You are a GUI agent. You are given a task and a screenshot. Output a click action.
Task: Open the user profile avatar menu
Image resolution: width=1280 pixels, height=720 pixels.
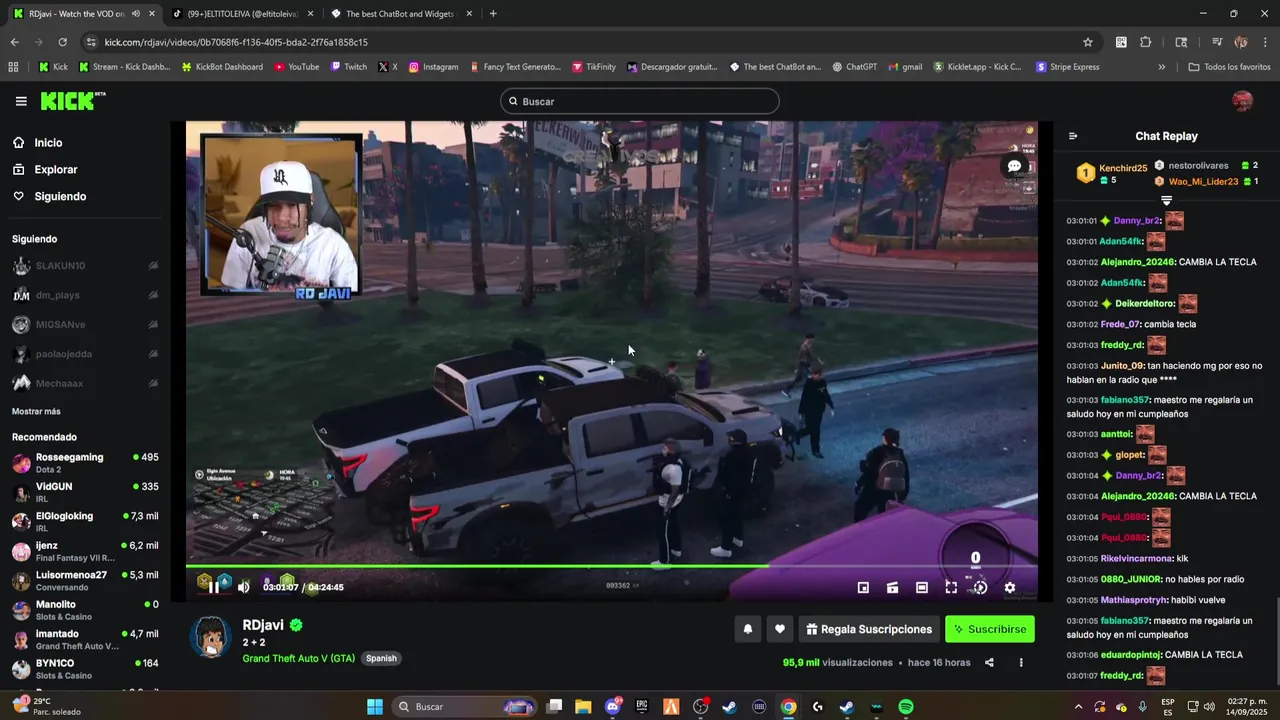(x=1242, y=101)
